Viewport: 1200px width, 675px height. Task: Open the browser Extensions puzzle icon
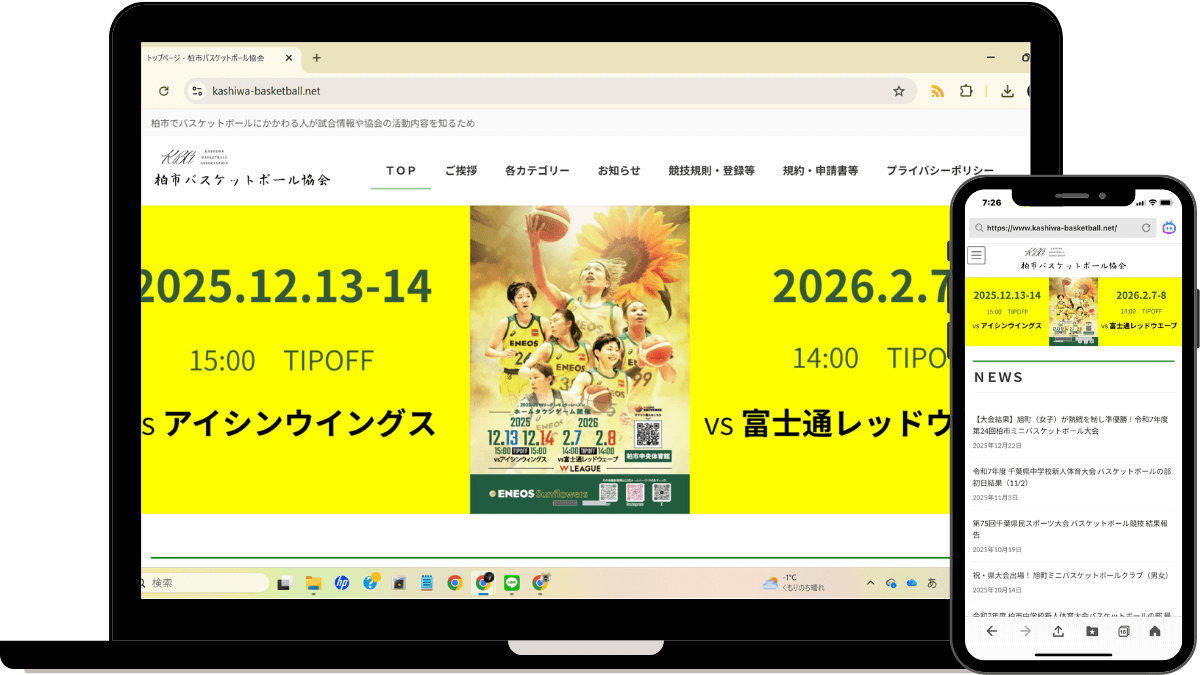click(x=966, y=91)
